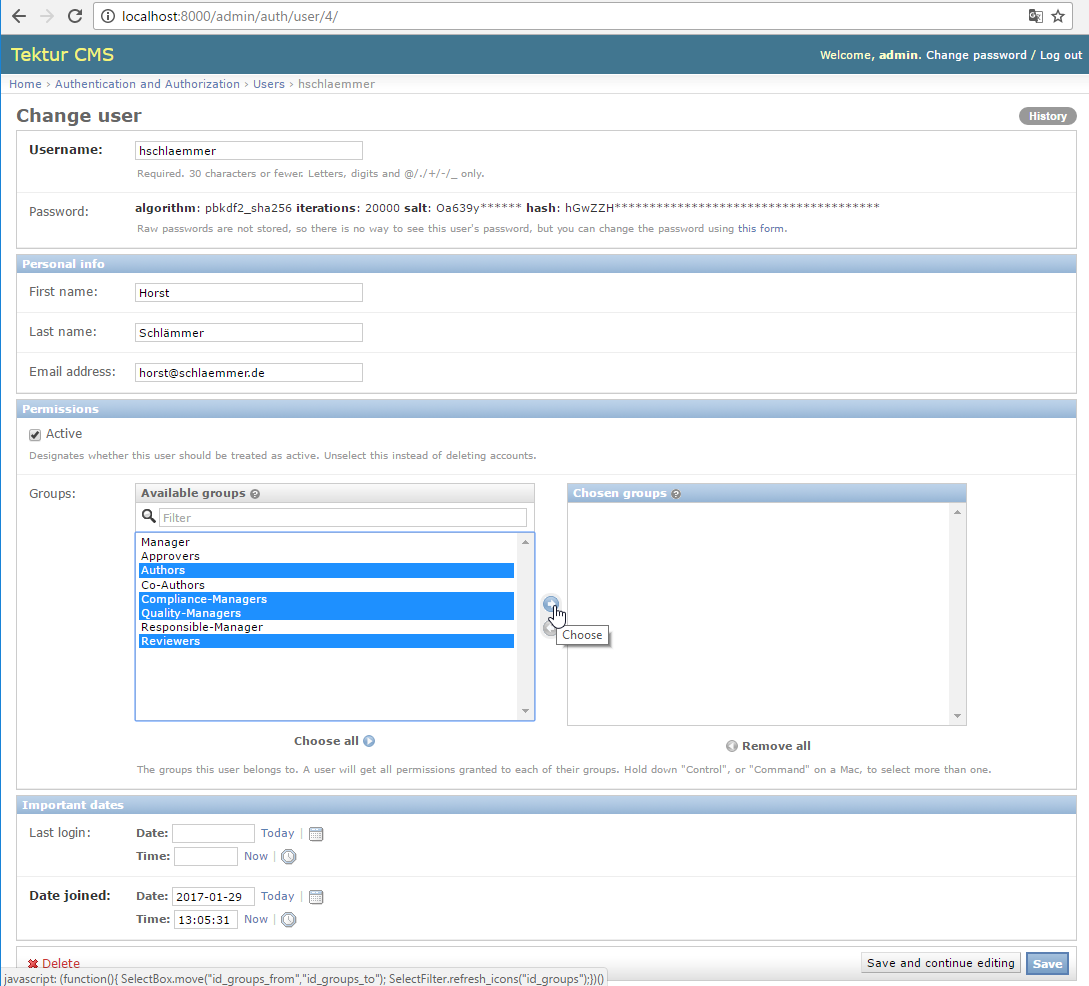Screen dimensions: 1089x986
Task: Open calendar icon for Date joined
Action: coord(316,897)
